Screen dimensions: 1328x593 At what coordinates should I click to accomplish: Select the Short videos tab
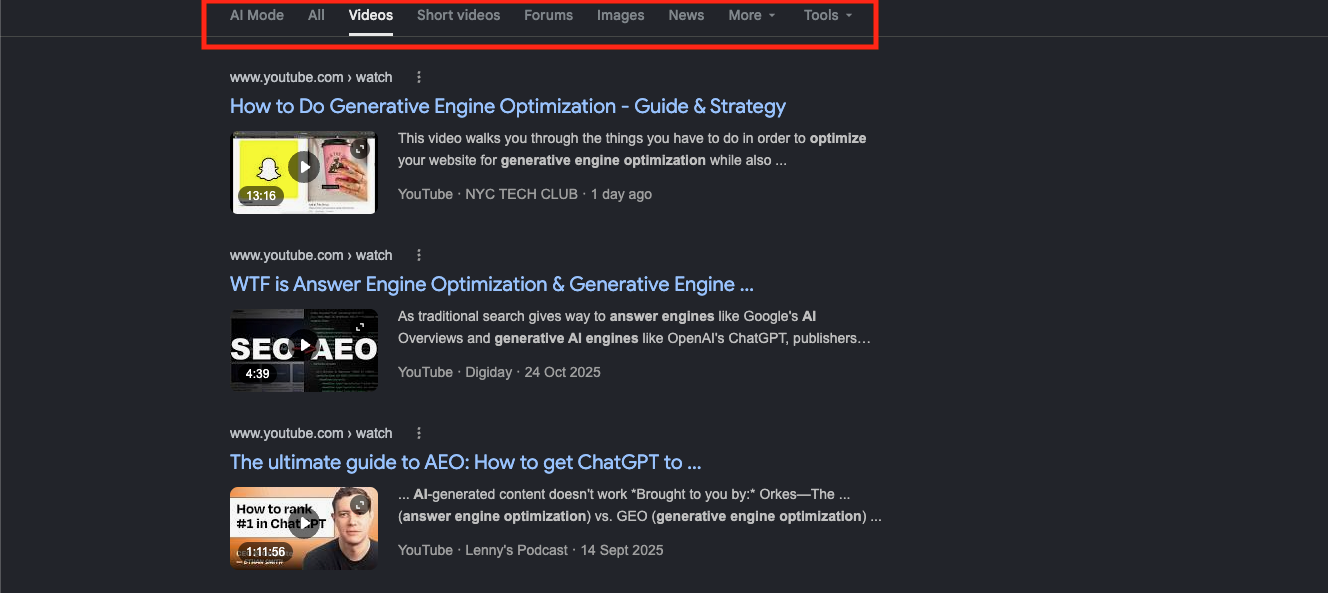458,15
